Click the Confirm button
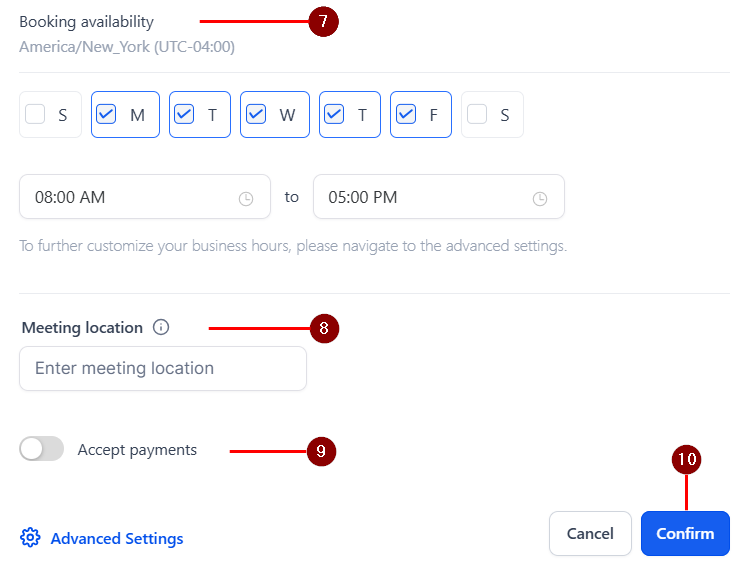 point(685,534)
